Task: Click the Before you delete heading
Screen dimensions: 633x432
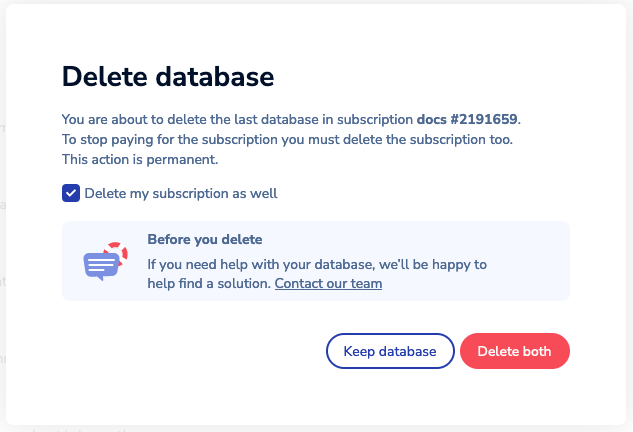Action: (204, 240)
